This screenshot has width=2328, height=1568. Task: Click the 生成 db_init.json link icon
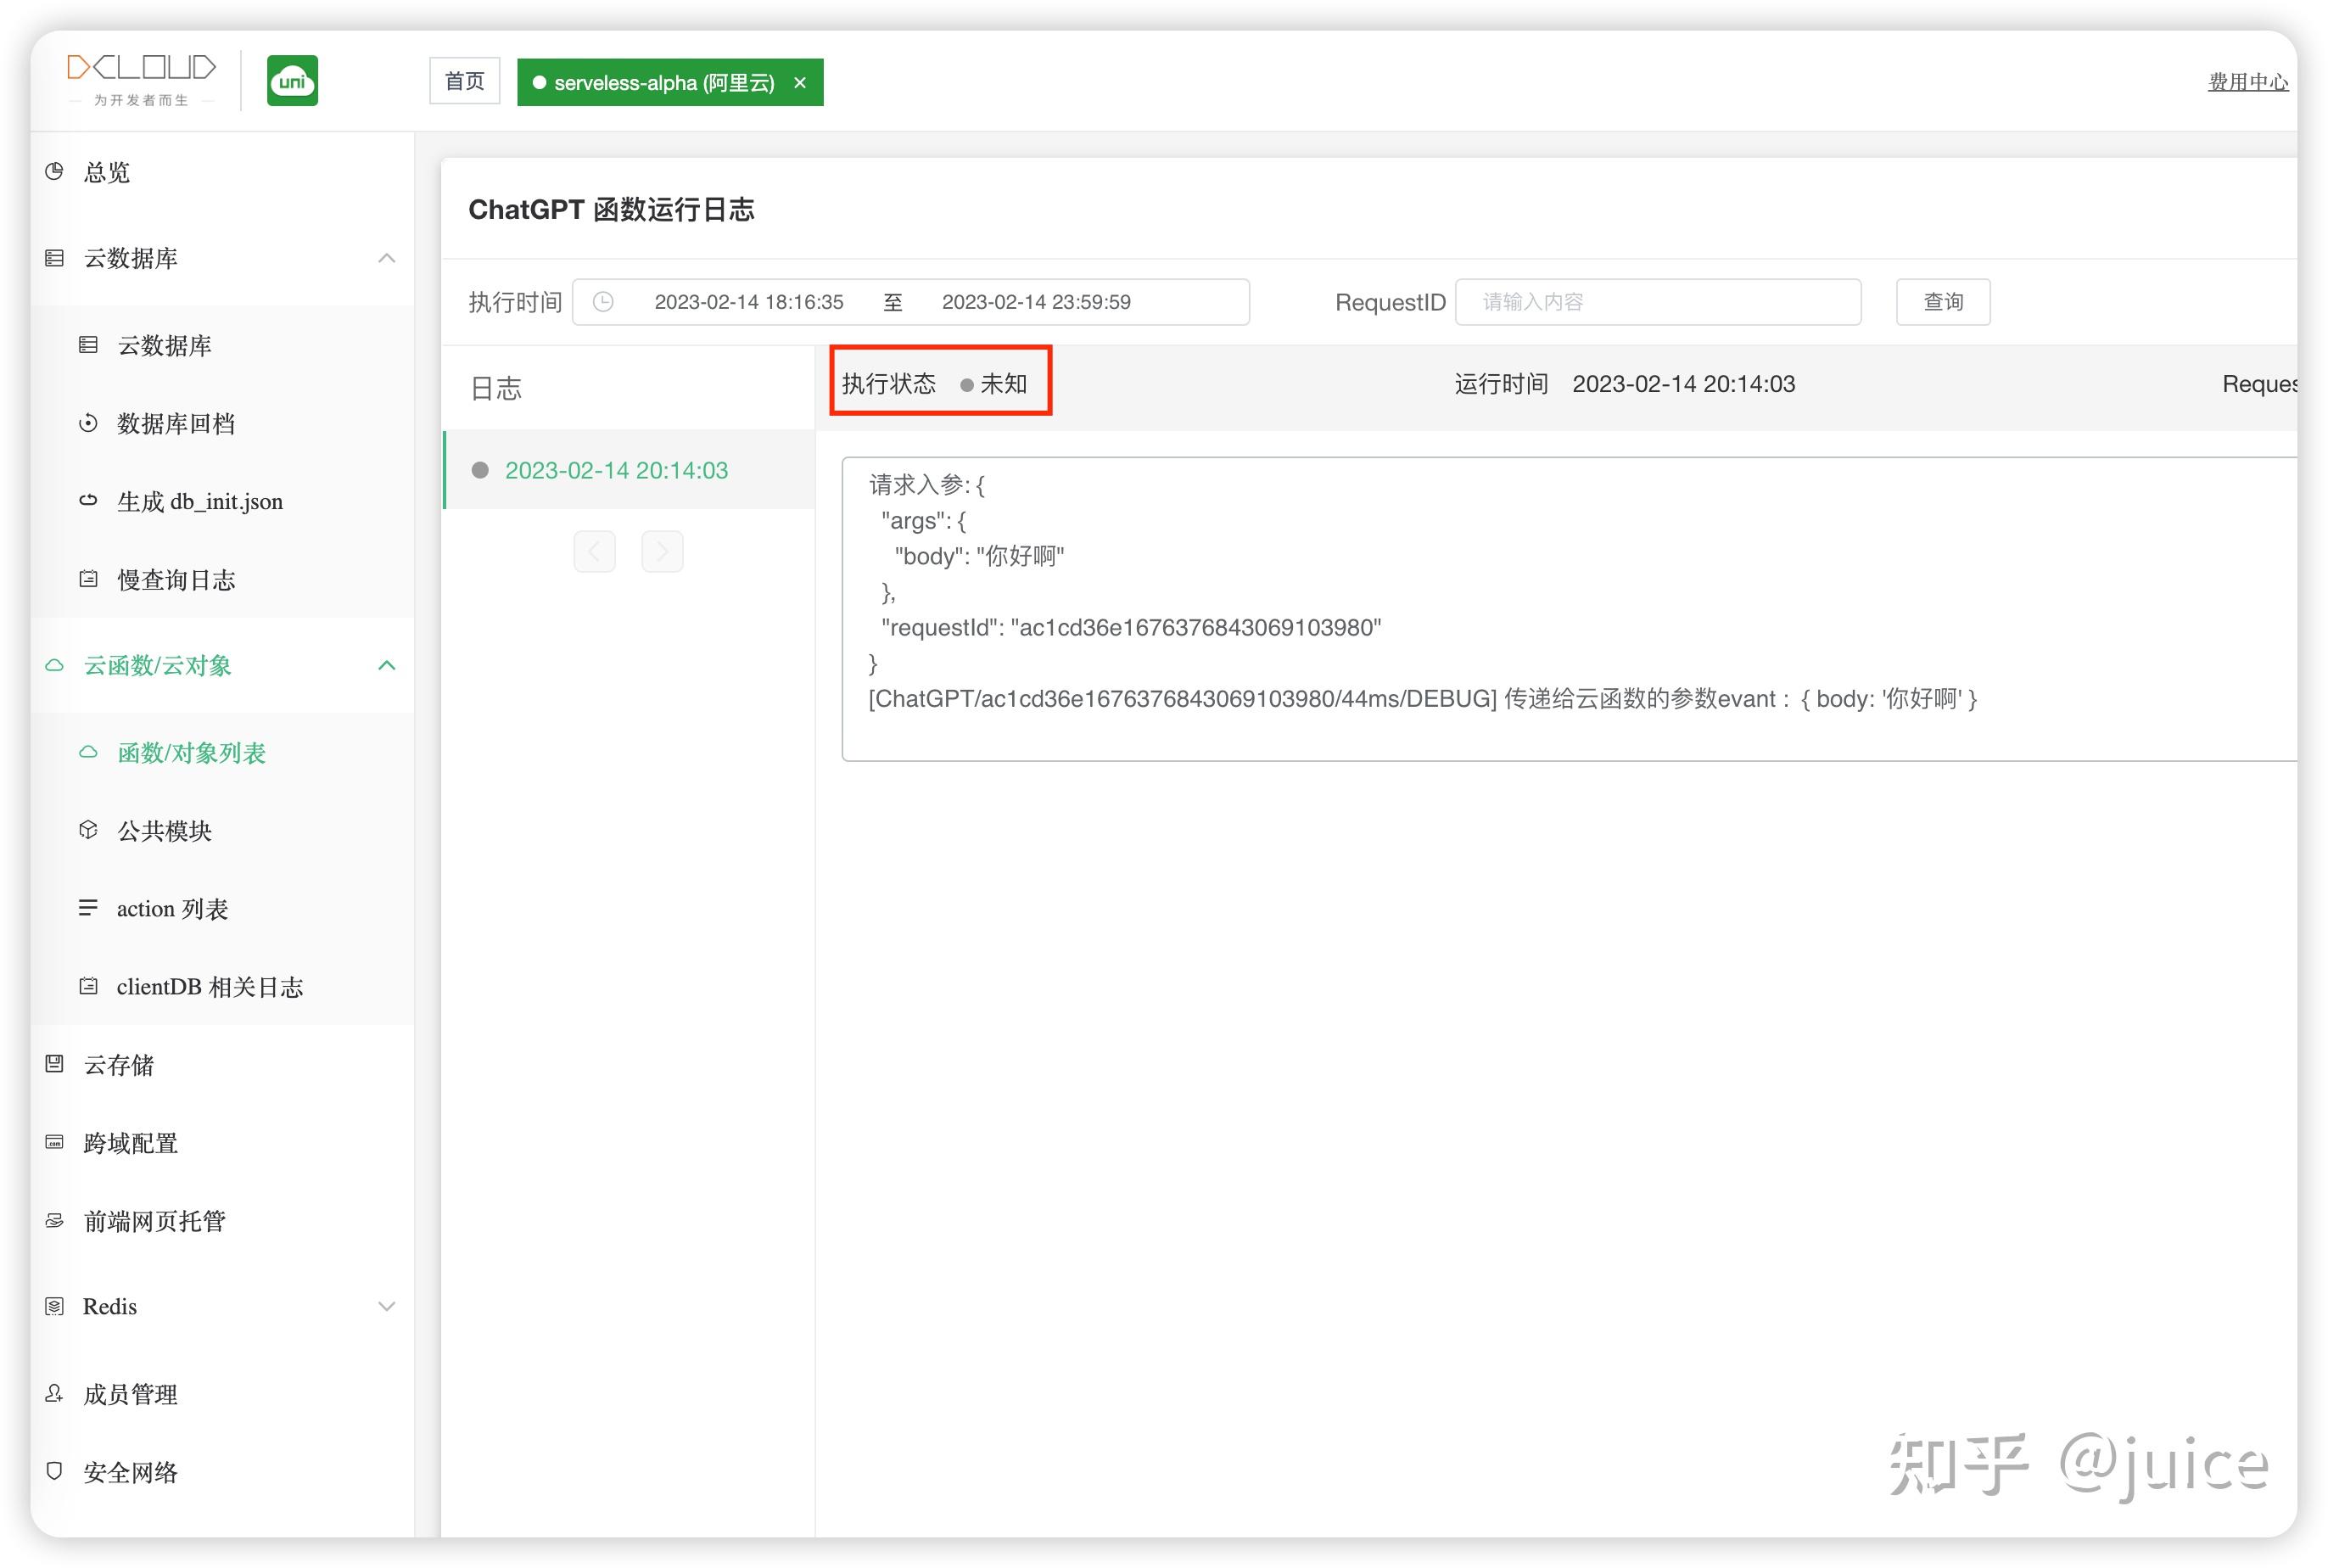click(x=88, y=500)
